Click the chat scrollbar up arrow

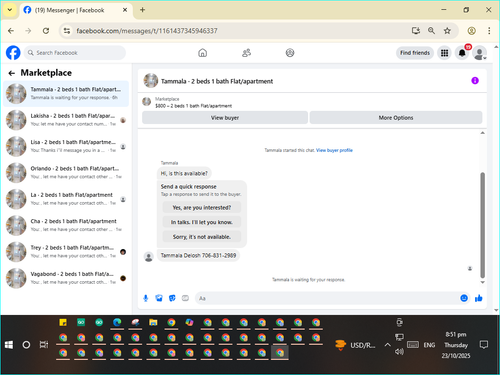pyautogui.click(x=482, y=133)
